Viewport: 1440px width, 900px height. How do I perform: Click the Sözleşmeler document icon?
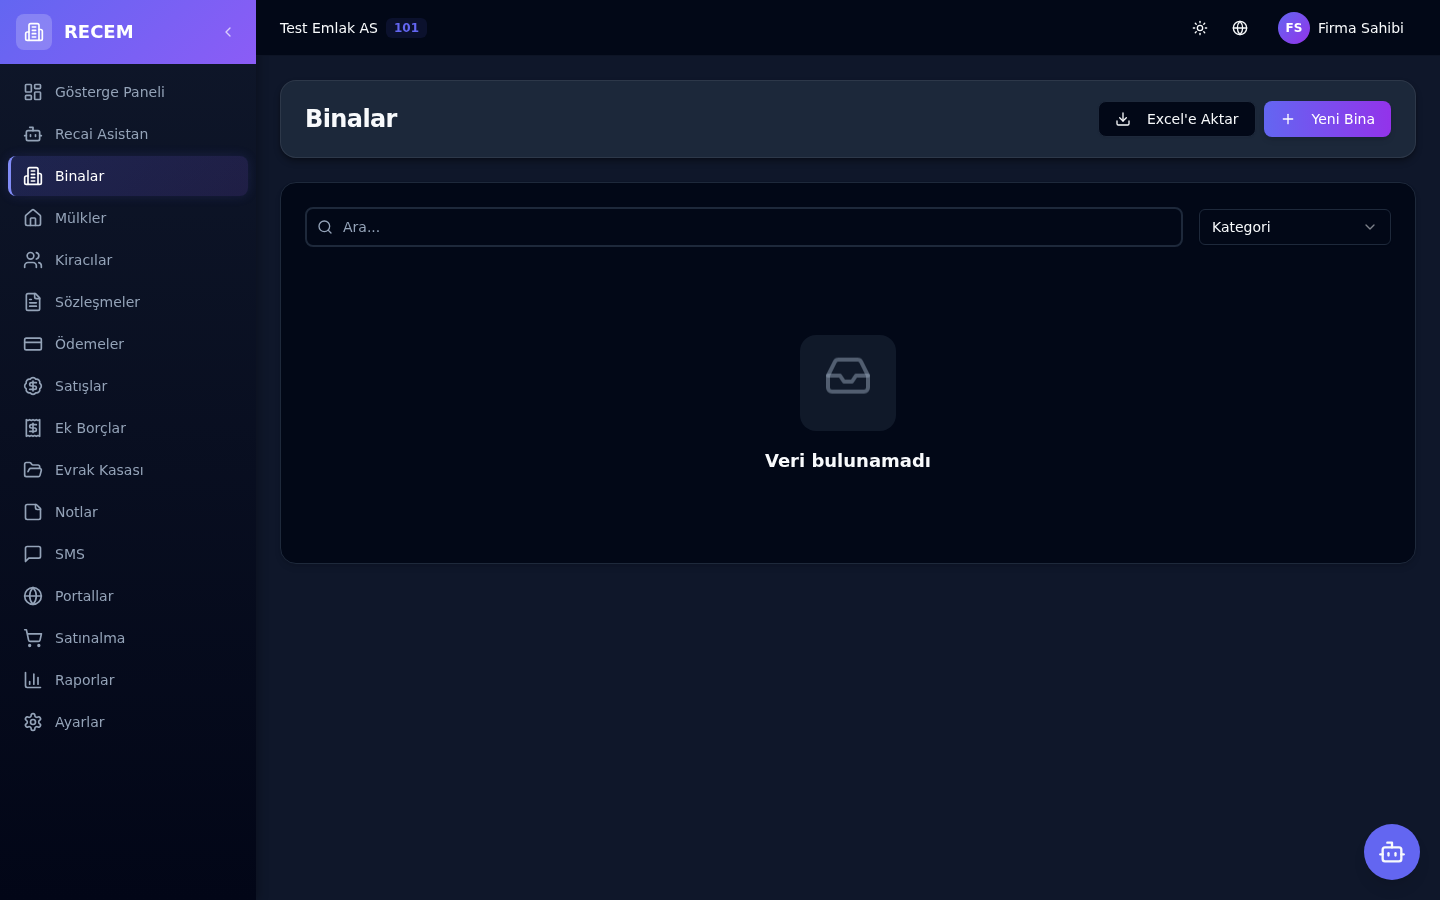pyautogui.click(x=33, y=302)
